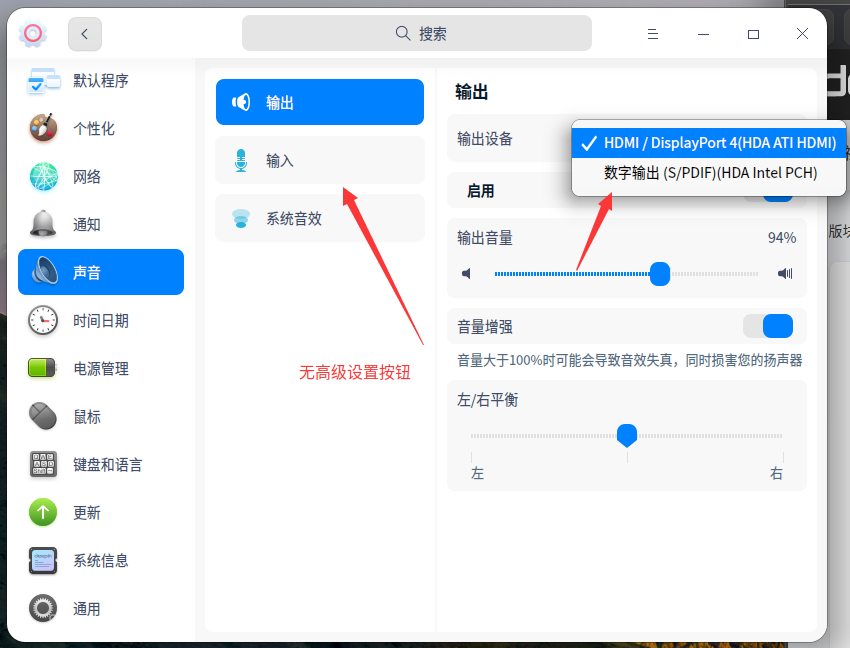Turn off 音量增强 volume boost

pos(768,326)
